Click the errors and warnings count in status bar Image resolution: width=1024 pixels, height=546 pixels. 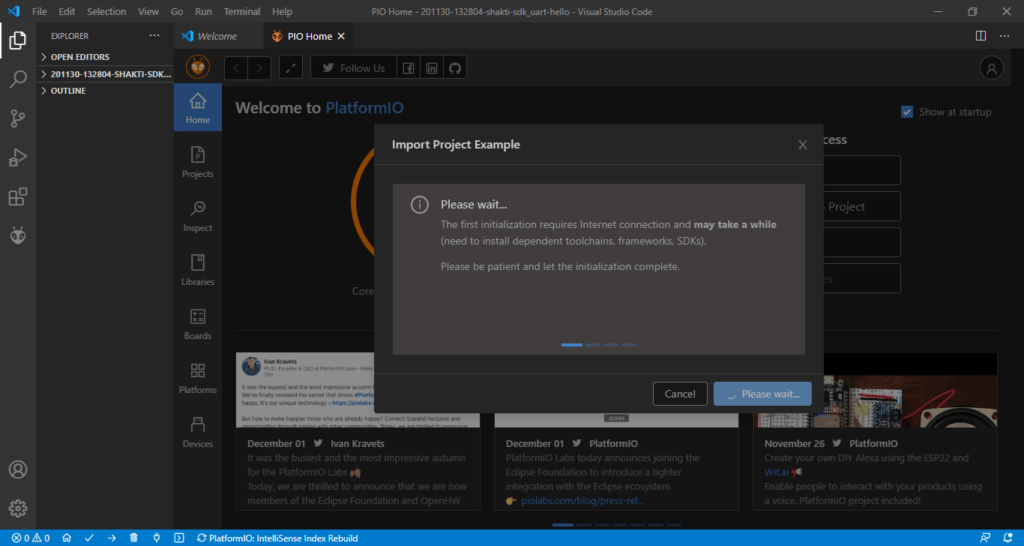[31, 538]
